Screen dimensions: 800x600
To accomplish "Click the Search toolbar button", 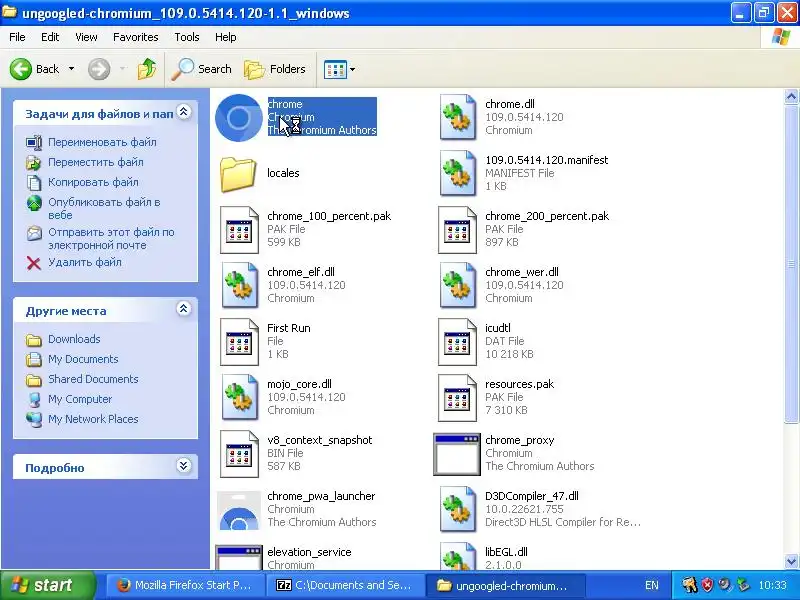I will [202, 69].
